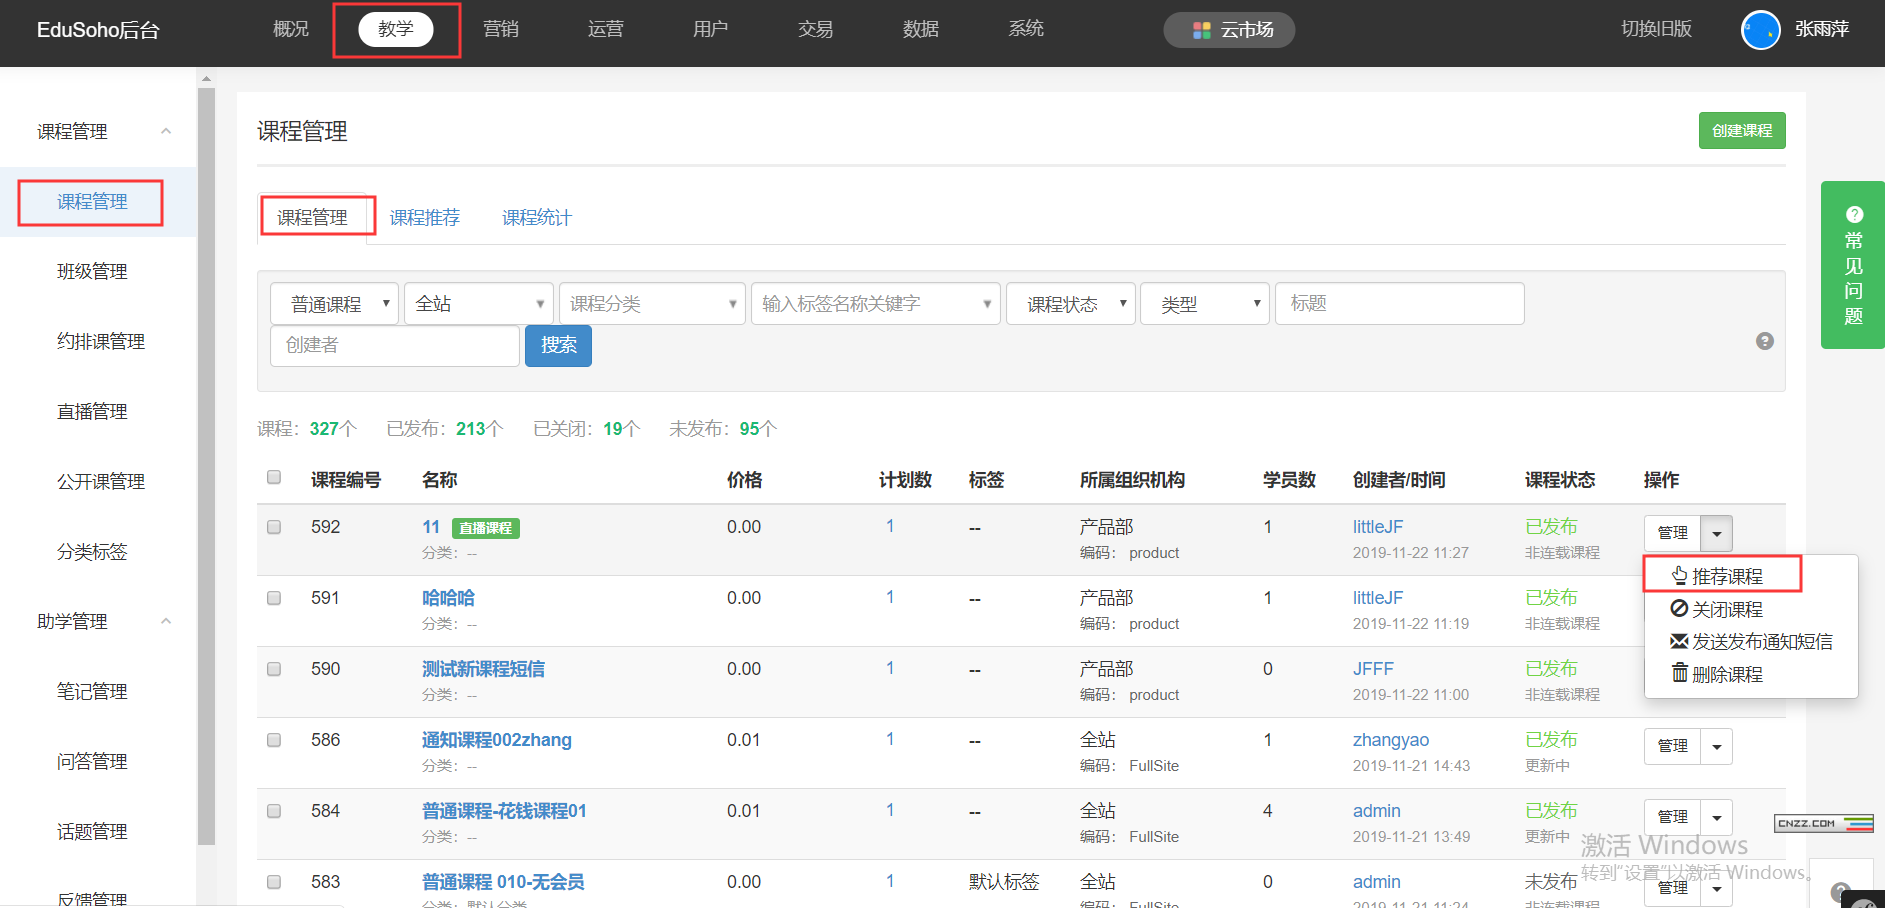
Task: Click the green 创建课程 button
Action: pyautogui.click(x=1741, y=131)
